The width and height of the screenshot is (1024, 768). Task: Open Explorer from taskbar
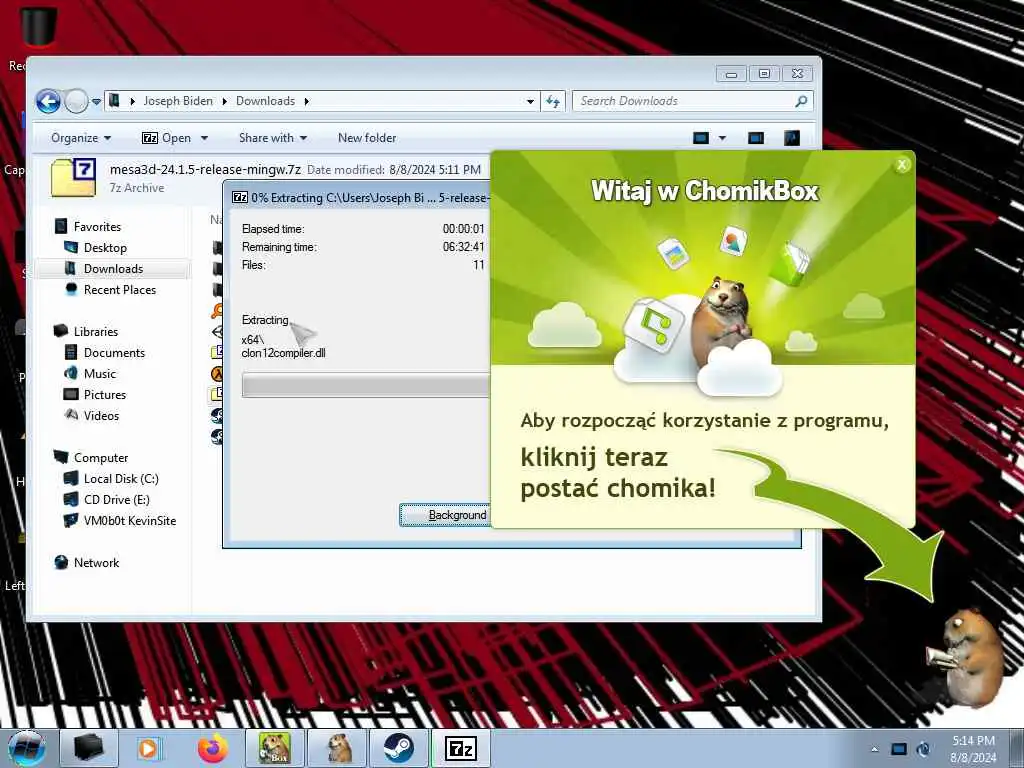click(x=89, y=748)
